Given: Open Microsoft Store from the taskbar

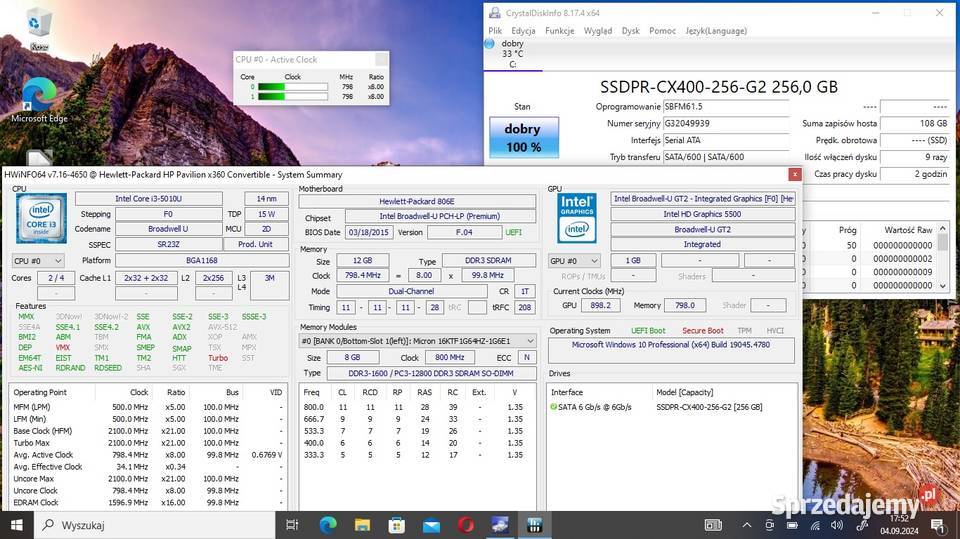Looking at the screenshot, I should 397,525.
